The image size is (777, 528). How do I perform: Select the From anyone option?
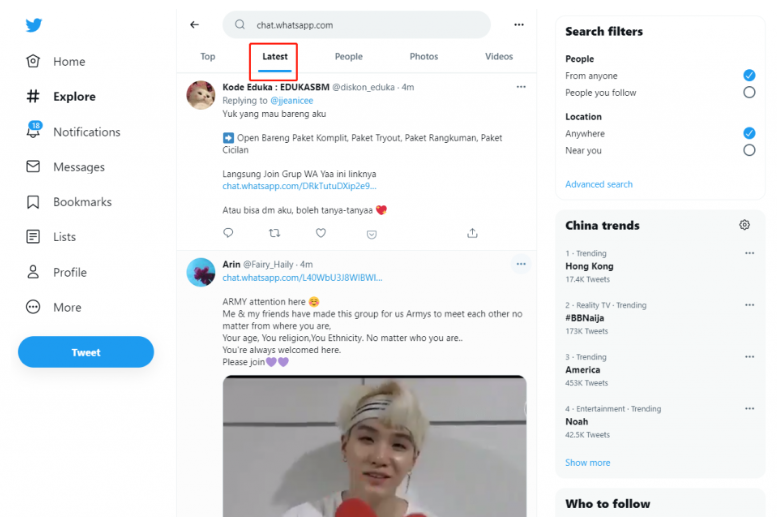[749, 75]
